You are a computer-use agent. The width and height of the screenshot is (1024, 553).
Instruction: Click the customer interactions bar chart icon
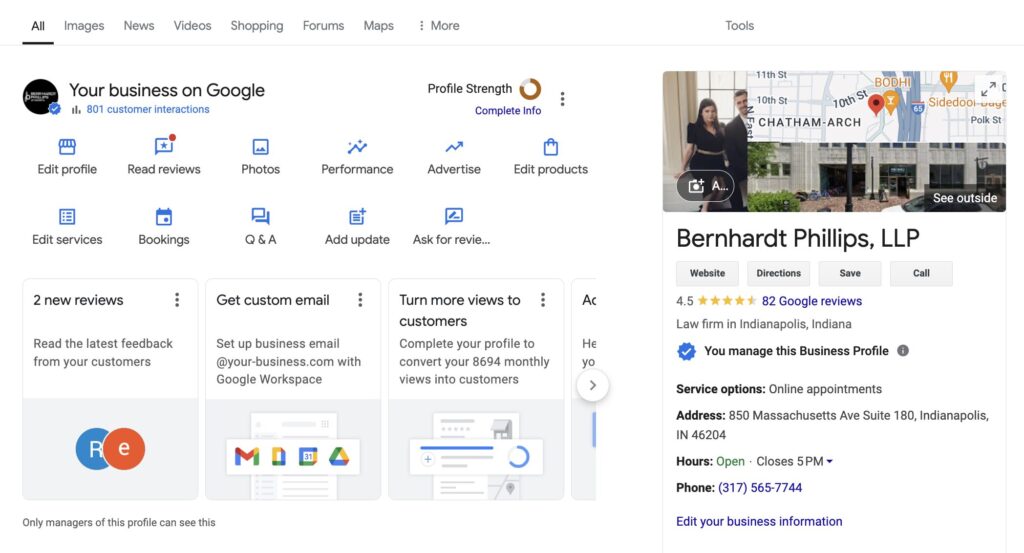pos(76,110)
